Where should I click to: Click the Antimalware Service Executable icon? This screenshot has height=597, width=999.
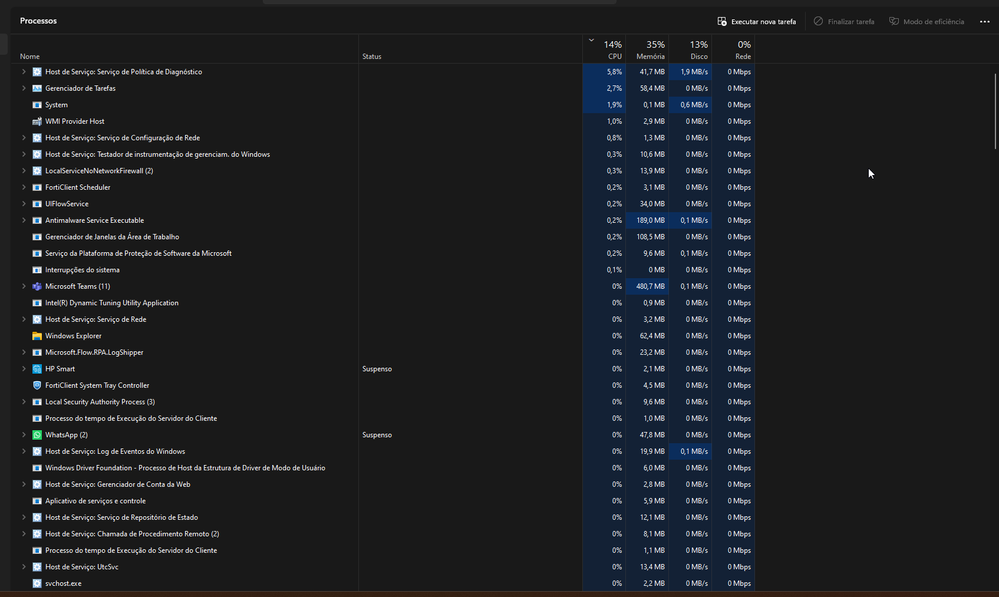tap(37, 220)
